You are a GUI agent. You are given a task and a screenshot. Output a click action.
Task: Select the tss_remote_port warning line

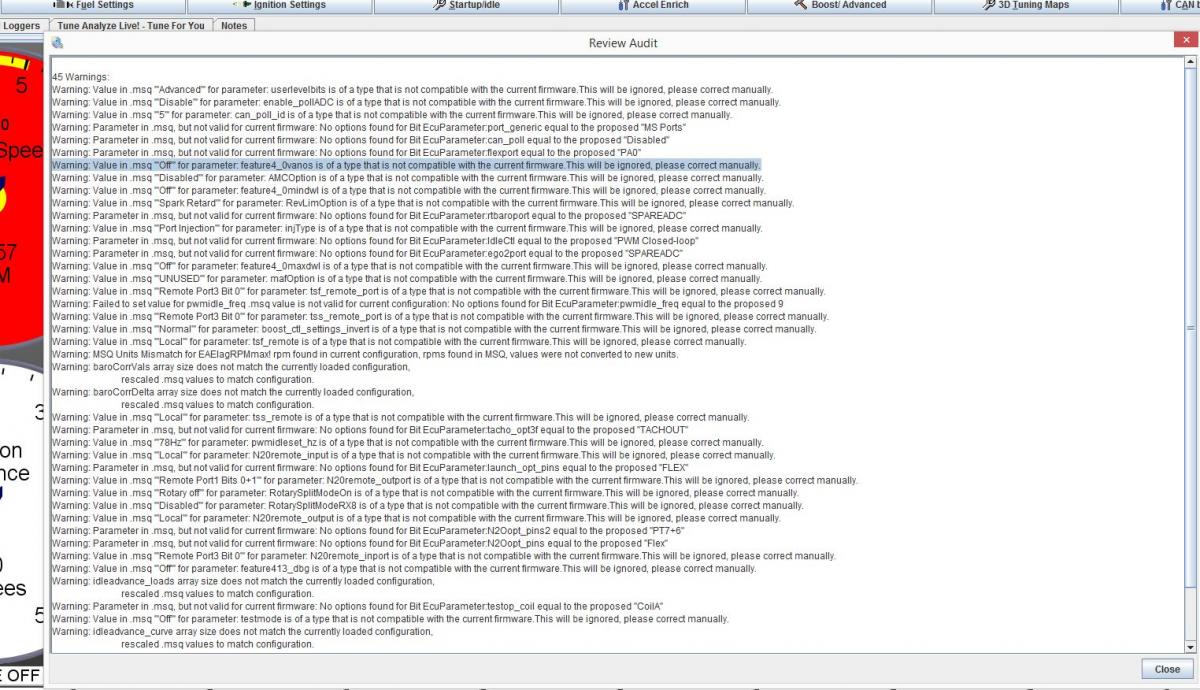click(x=441, y=316)
